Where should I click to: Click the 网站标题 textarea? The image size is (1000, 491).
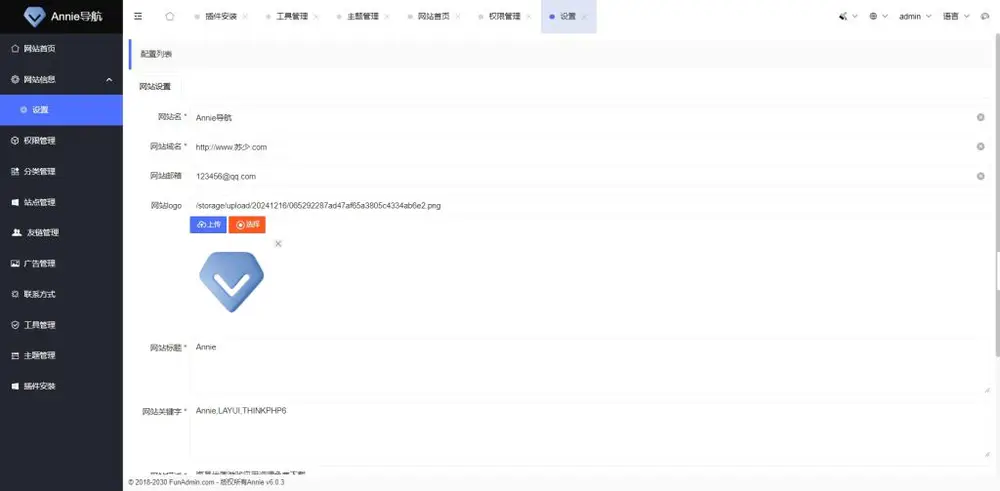(590, 365)
